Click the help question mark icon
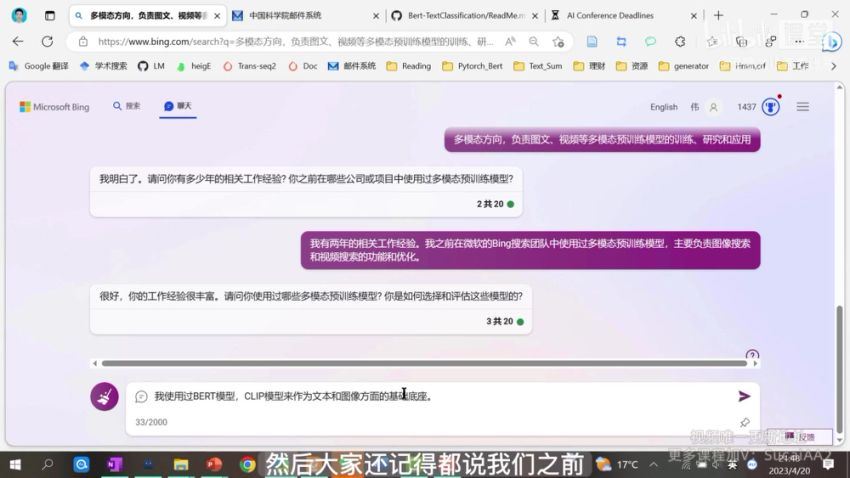 (x=752, y=355)
